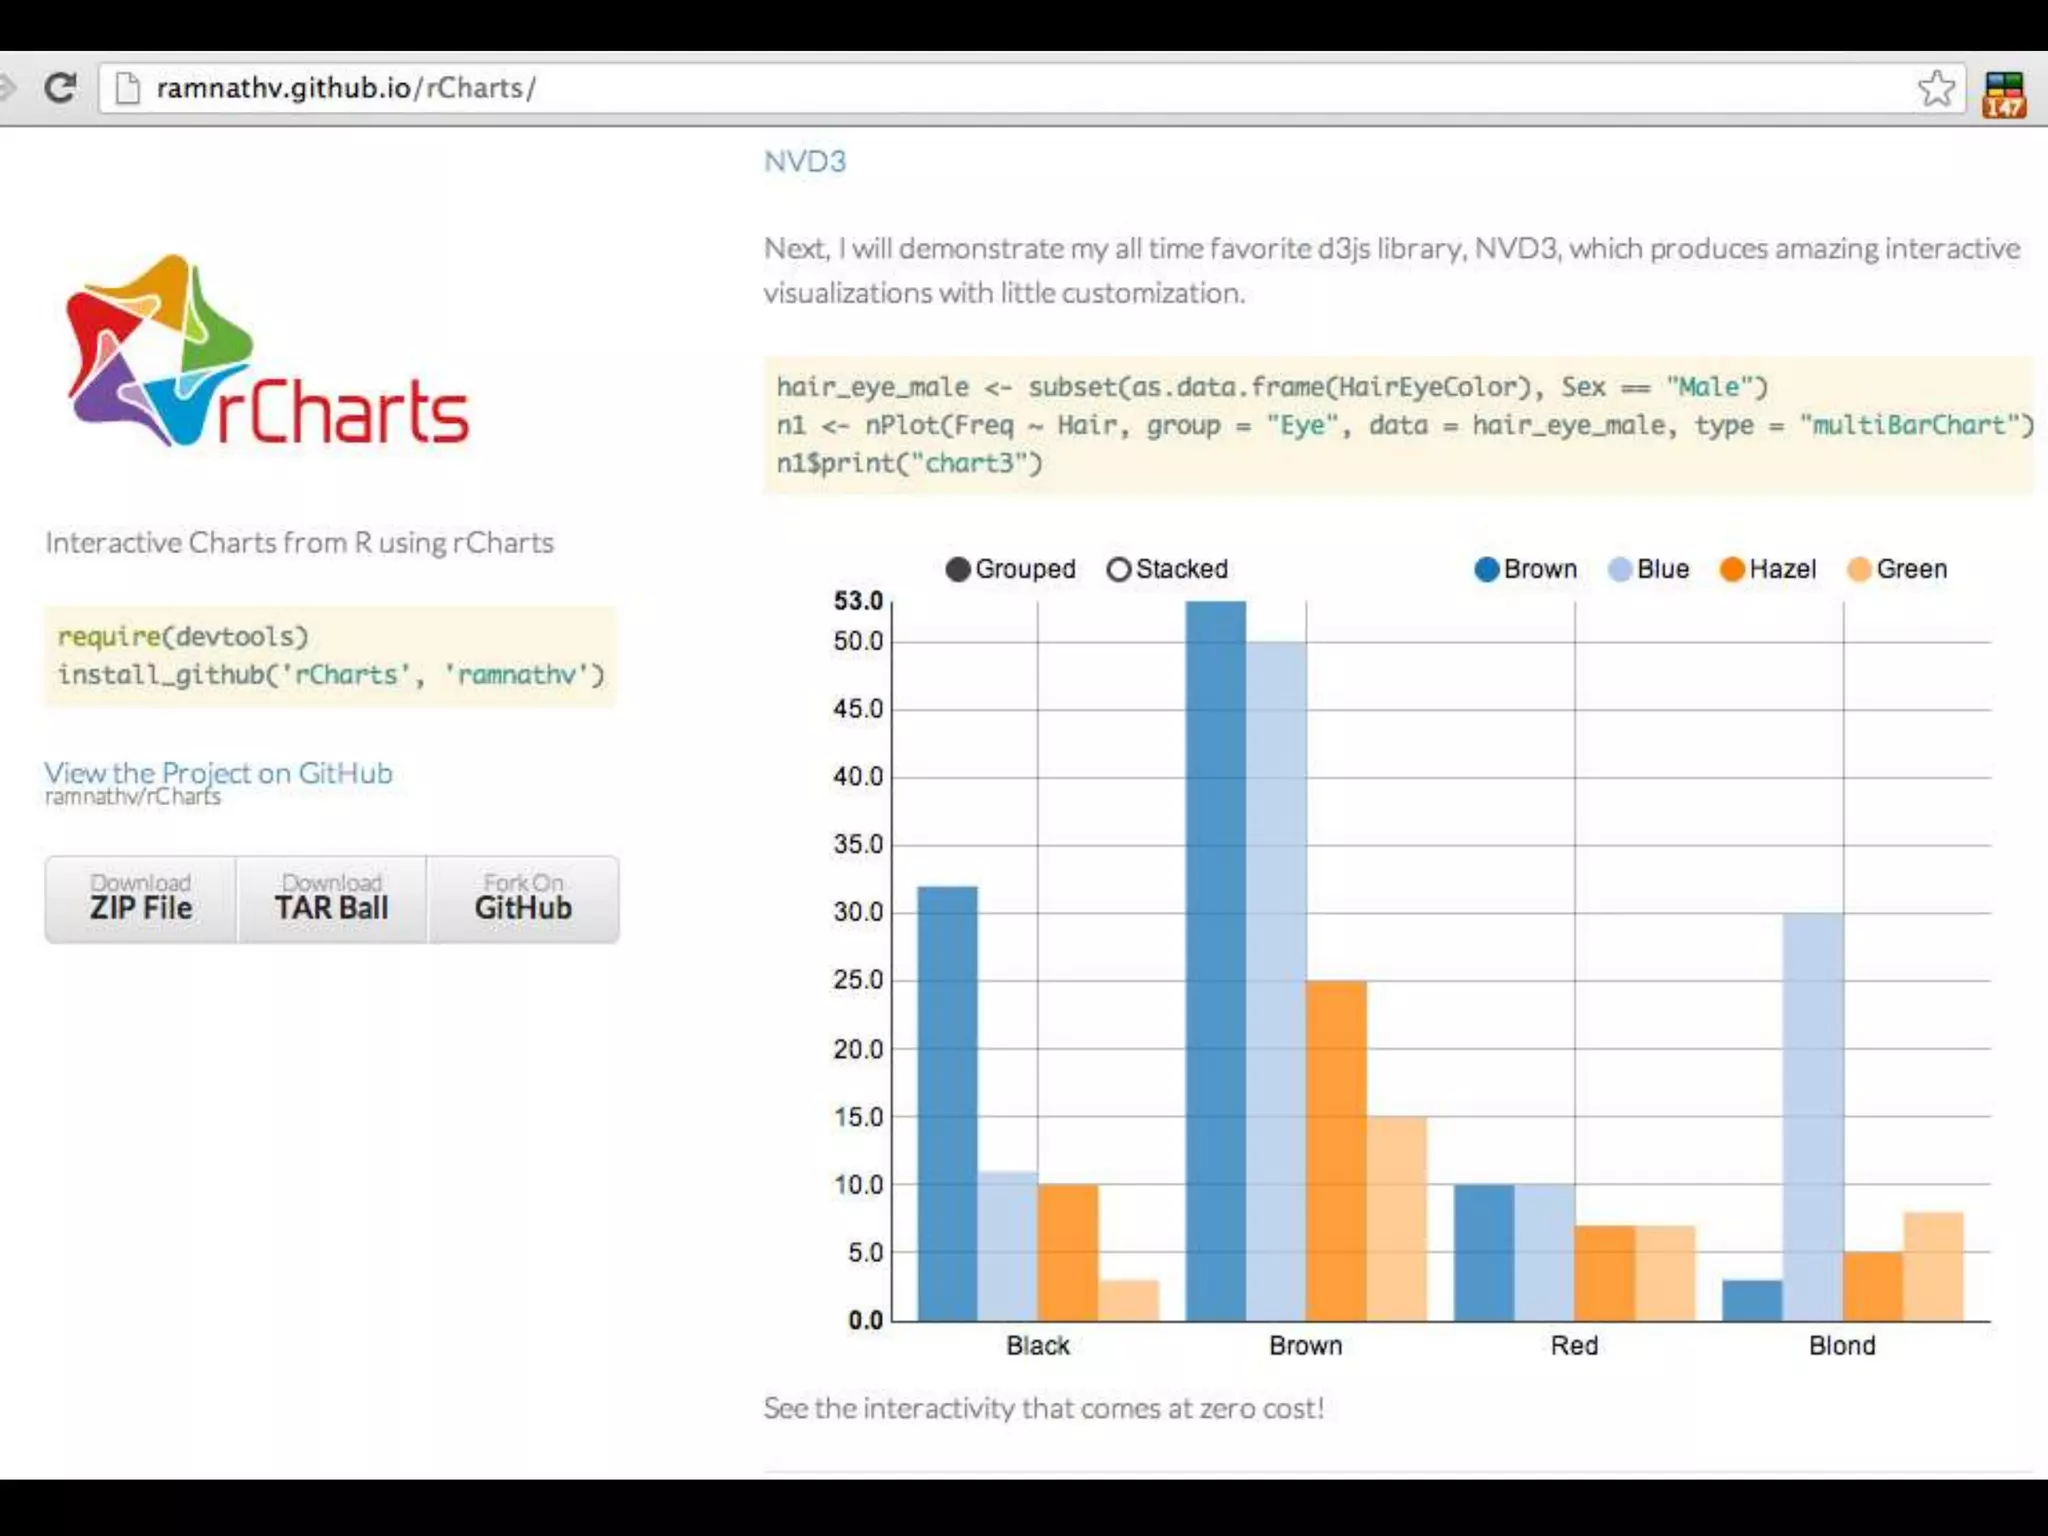
Task: Click the browser forward arrow icon
Action: click(6, 88)
